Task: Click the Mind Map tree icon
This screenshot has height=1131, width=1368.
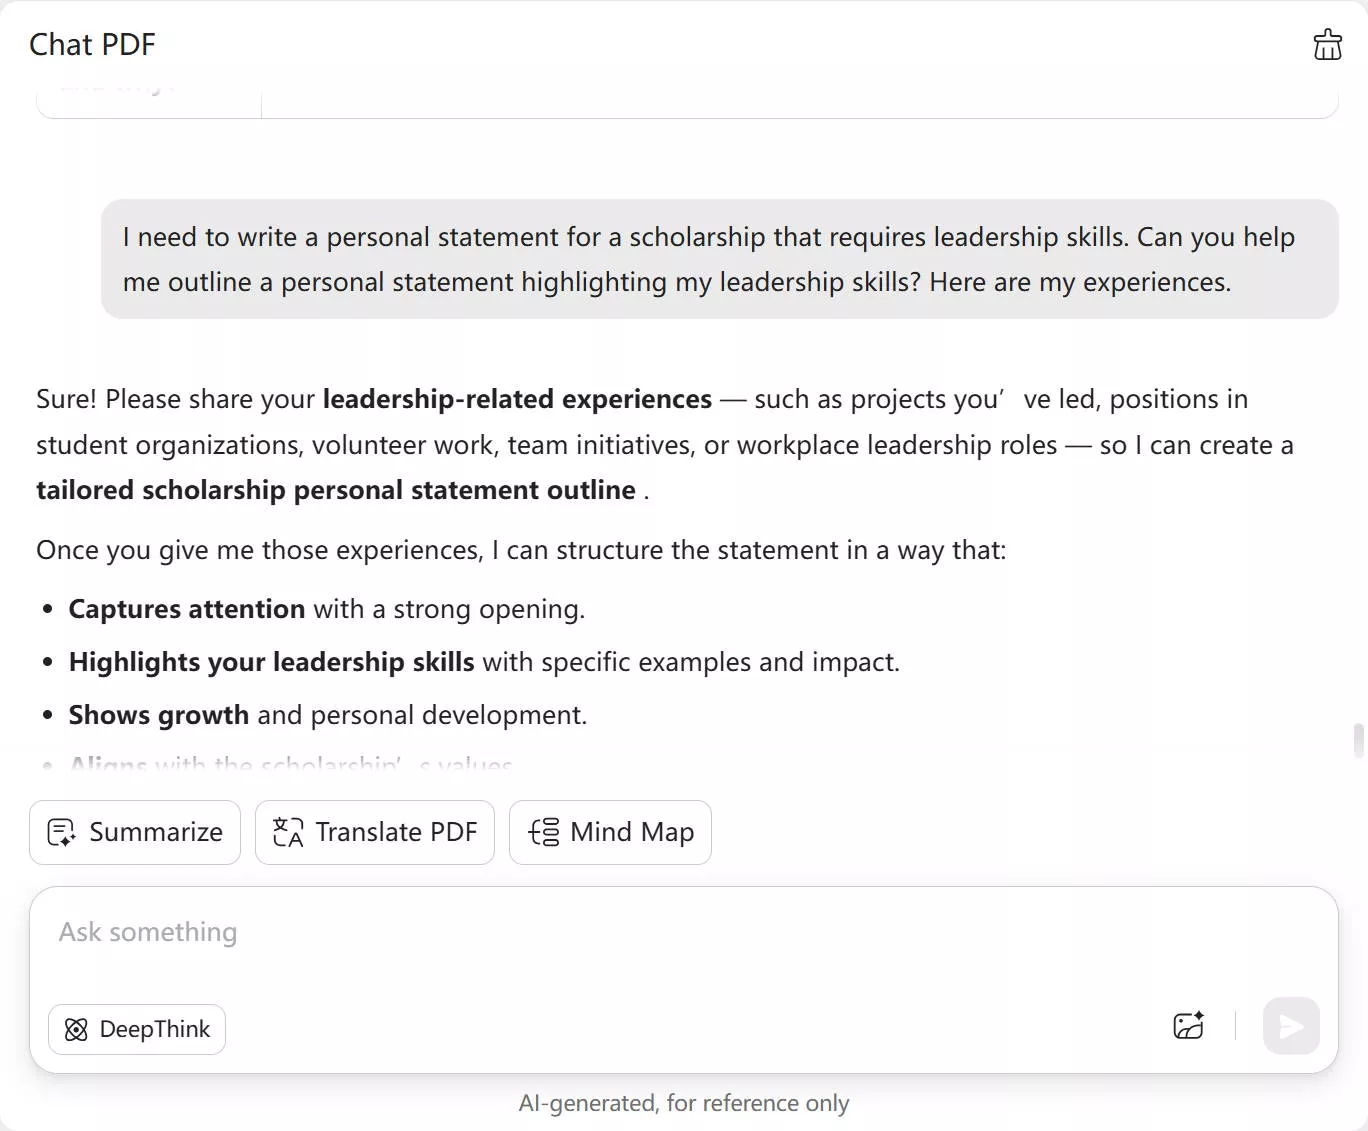Action: [x=544, y=833]
